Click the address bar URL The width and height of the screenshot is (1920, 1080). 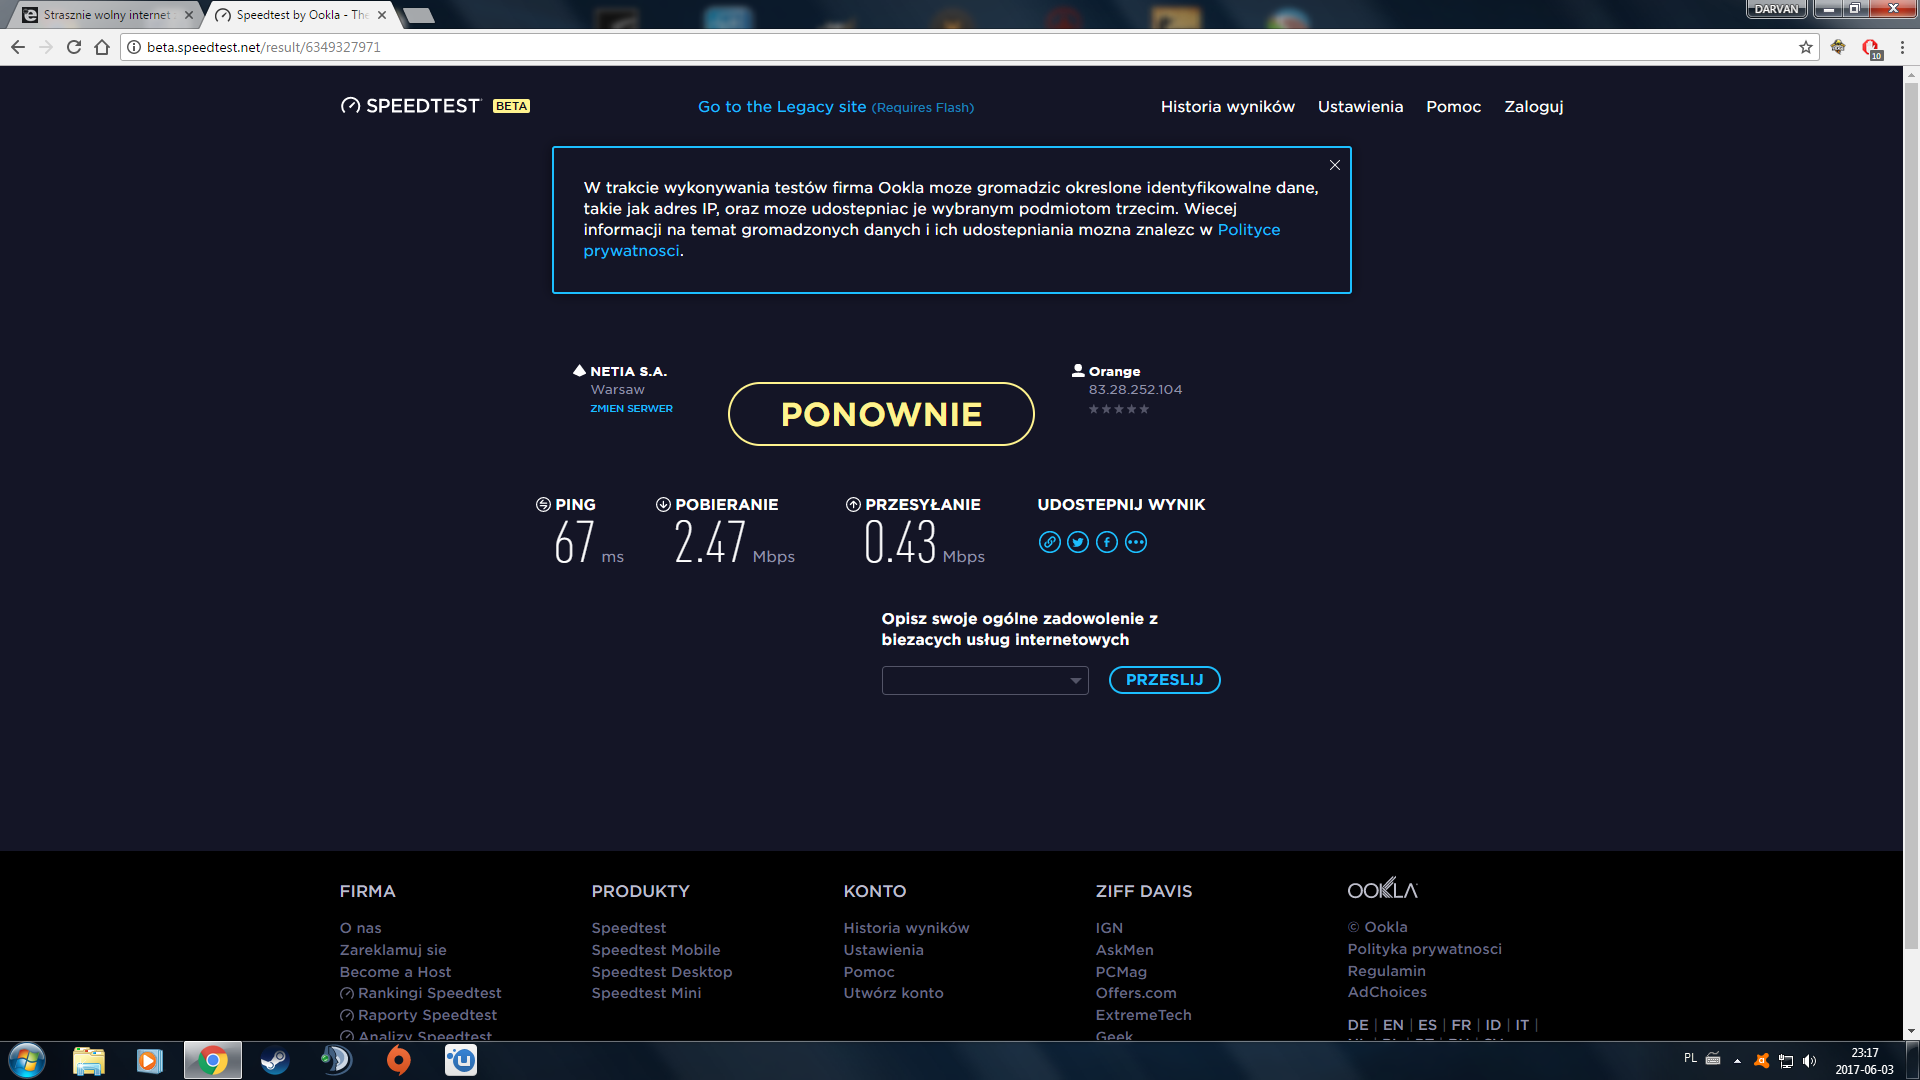(x=264, y=47)
